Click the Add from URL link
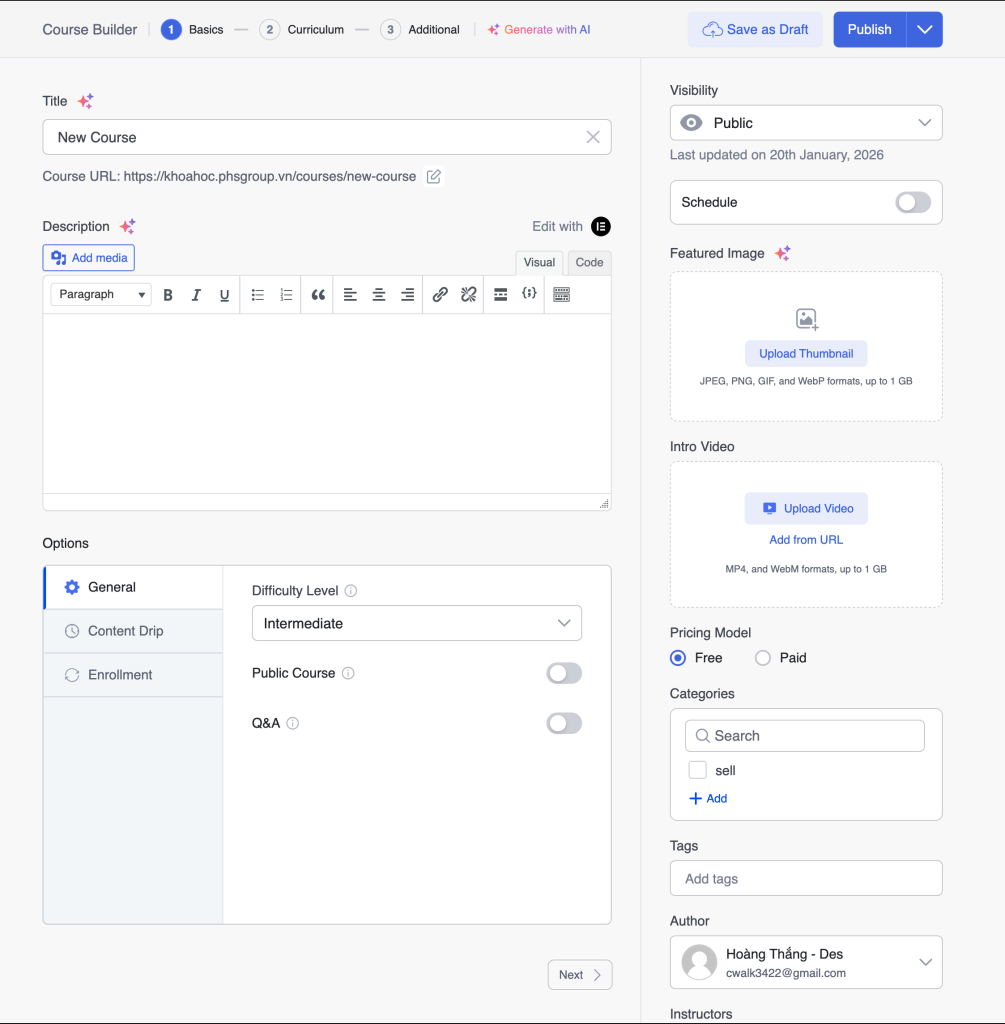This screenshot has height=1024, width=1005. click(x=806, y=540)
